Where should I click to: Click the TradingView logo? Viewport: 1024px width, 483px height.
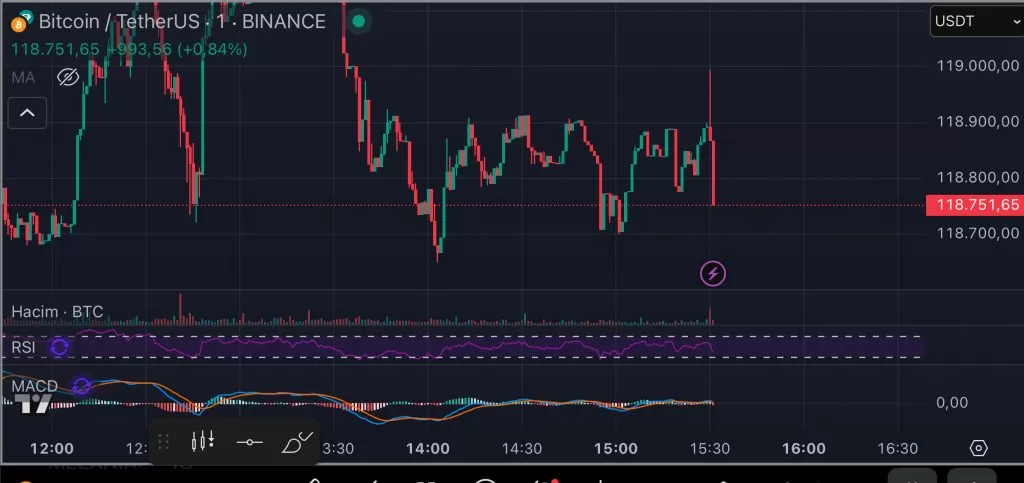point(36,404)
